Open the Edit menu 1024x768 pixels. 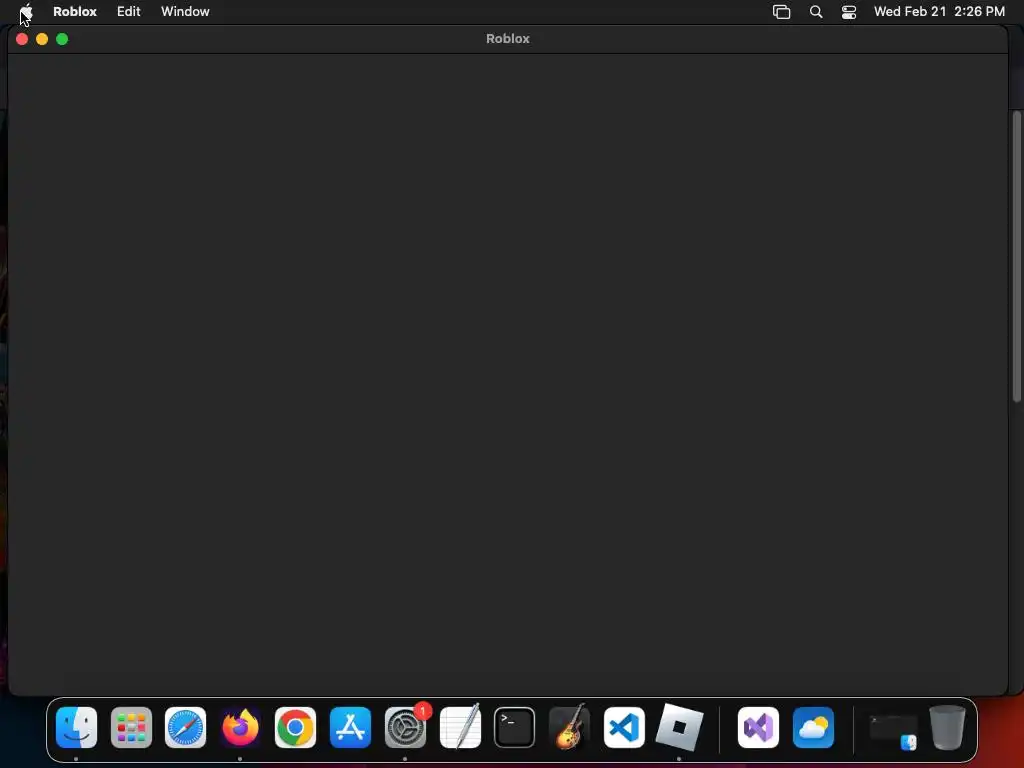[x=129, y=11]
